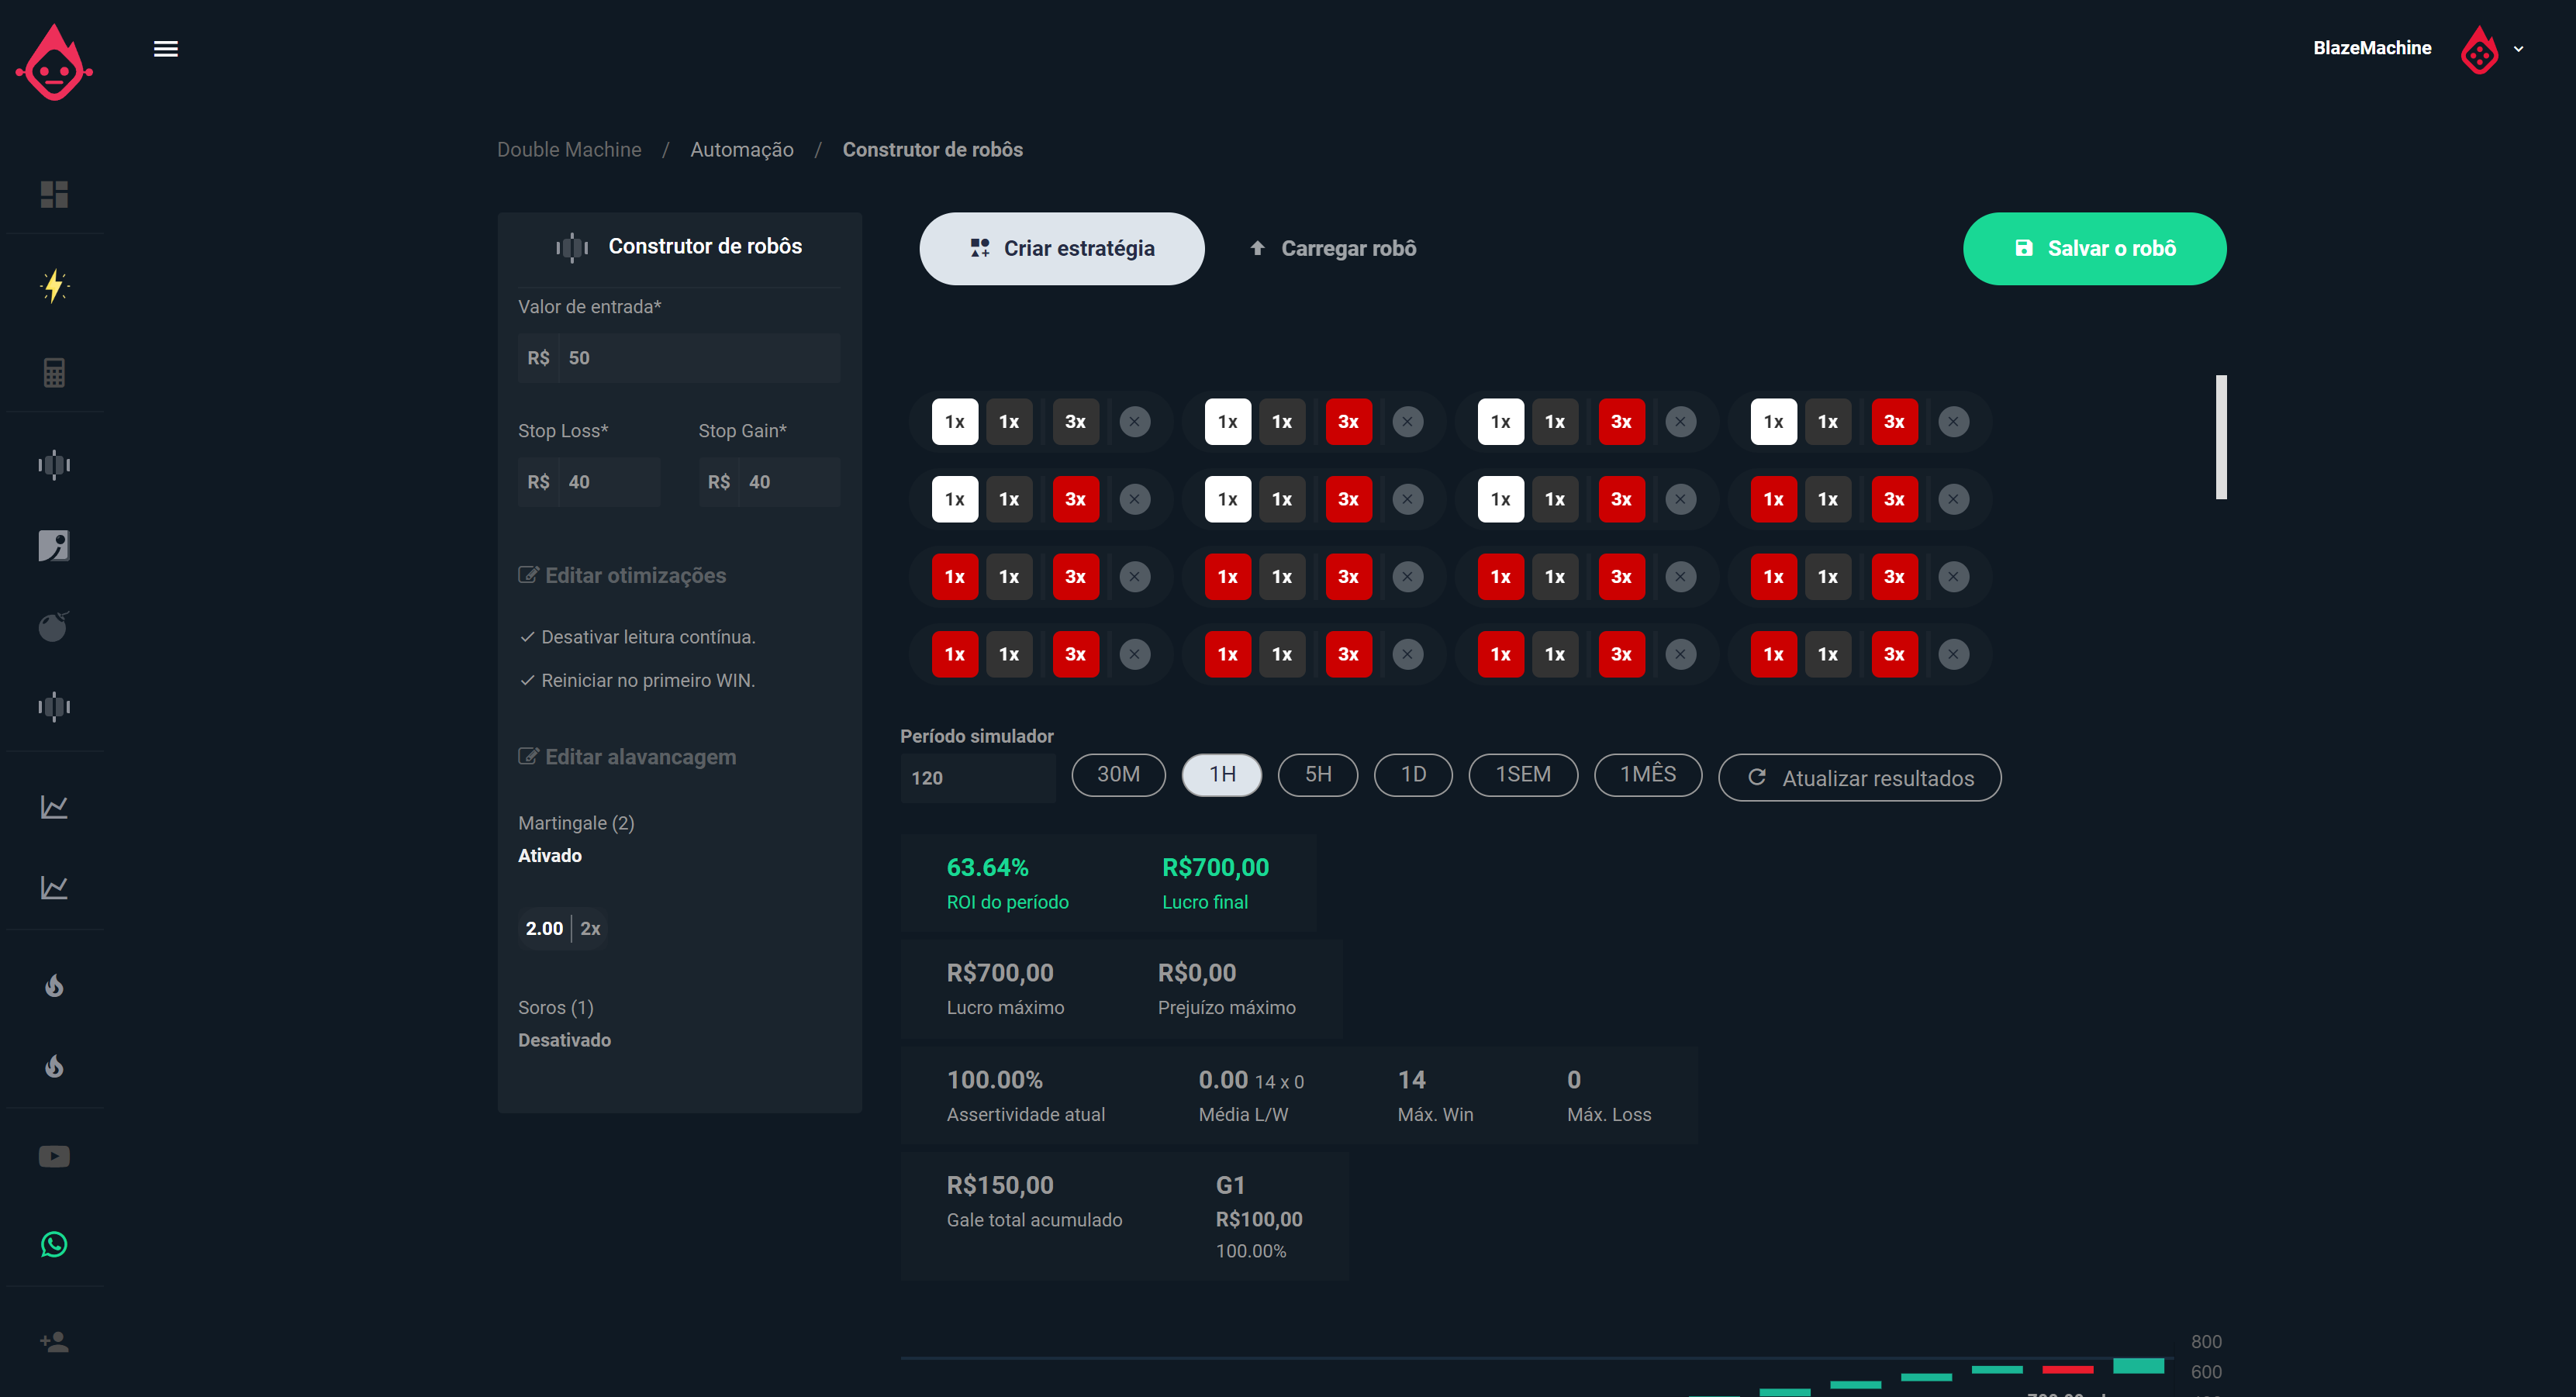Switch to the Carregar robô tab
The width and height of the screenshot is (2576, 1397).
tap(1333, 249)
